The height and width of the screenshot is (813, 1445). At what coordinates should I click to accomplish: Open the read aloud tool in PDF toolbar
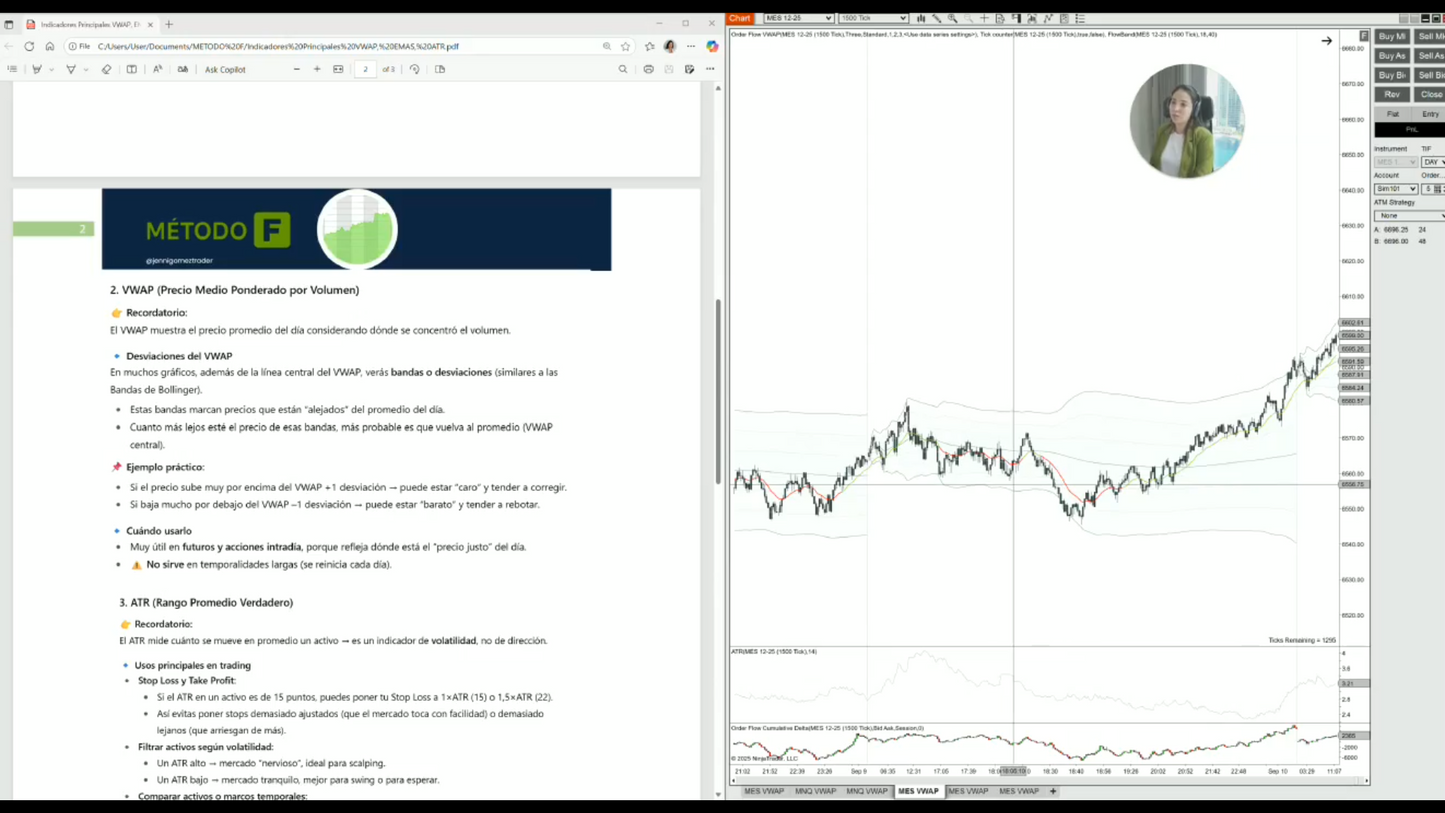(157, 69)
